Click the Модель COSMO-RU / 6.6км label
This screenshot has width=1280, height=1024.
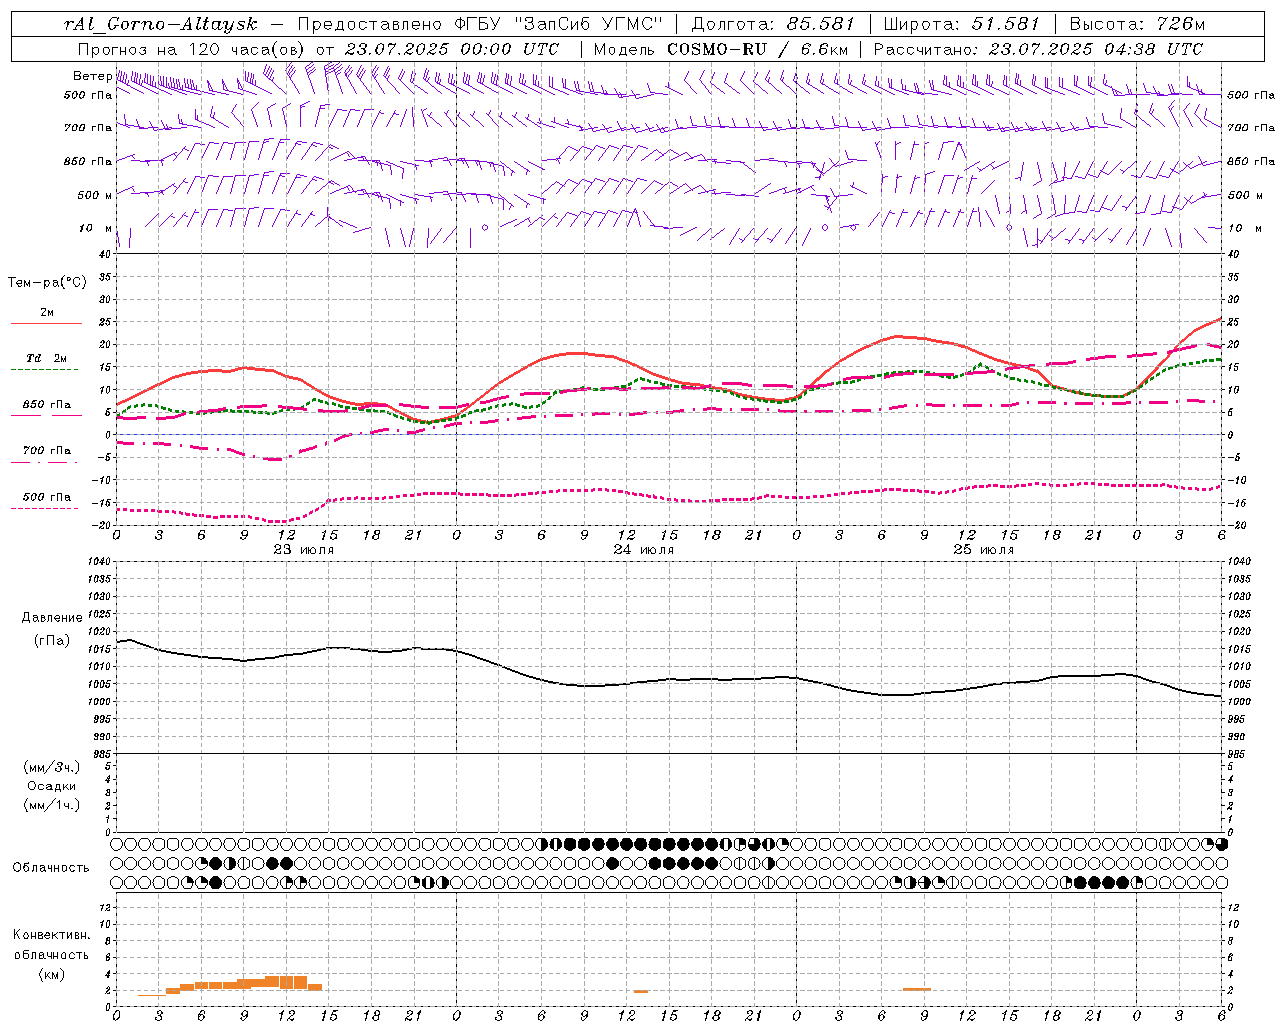coord(720,49)
